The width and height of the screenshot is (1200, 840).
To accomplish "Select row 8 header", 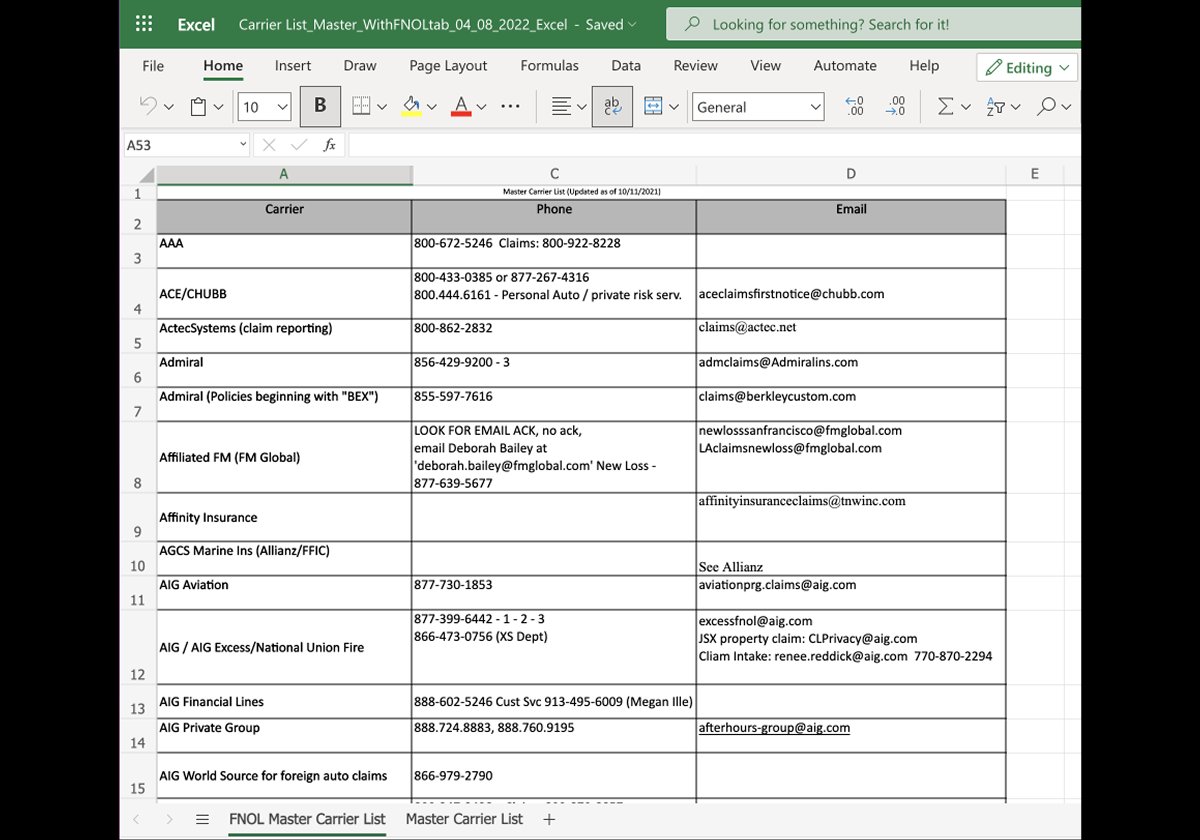I will [x=138, y=457].
